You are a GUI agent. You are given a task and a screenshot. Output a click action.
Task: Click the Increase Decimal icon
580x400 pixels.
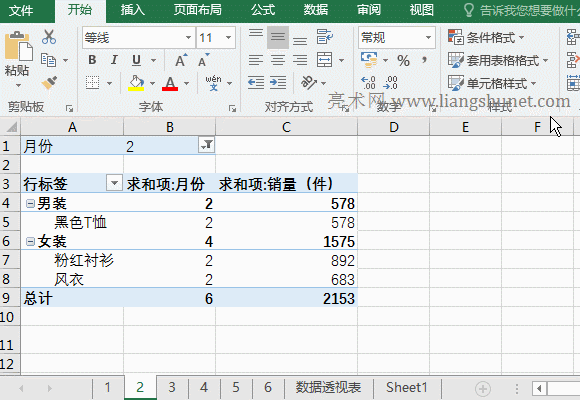pos(368,83)
